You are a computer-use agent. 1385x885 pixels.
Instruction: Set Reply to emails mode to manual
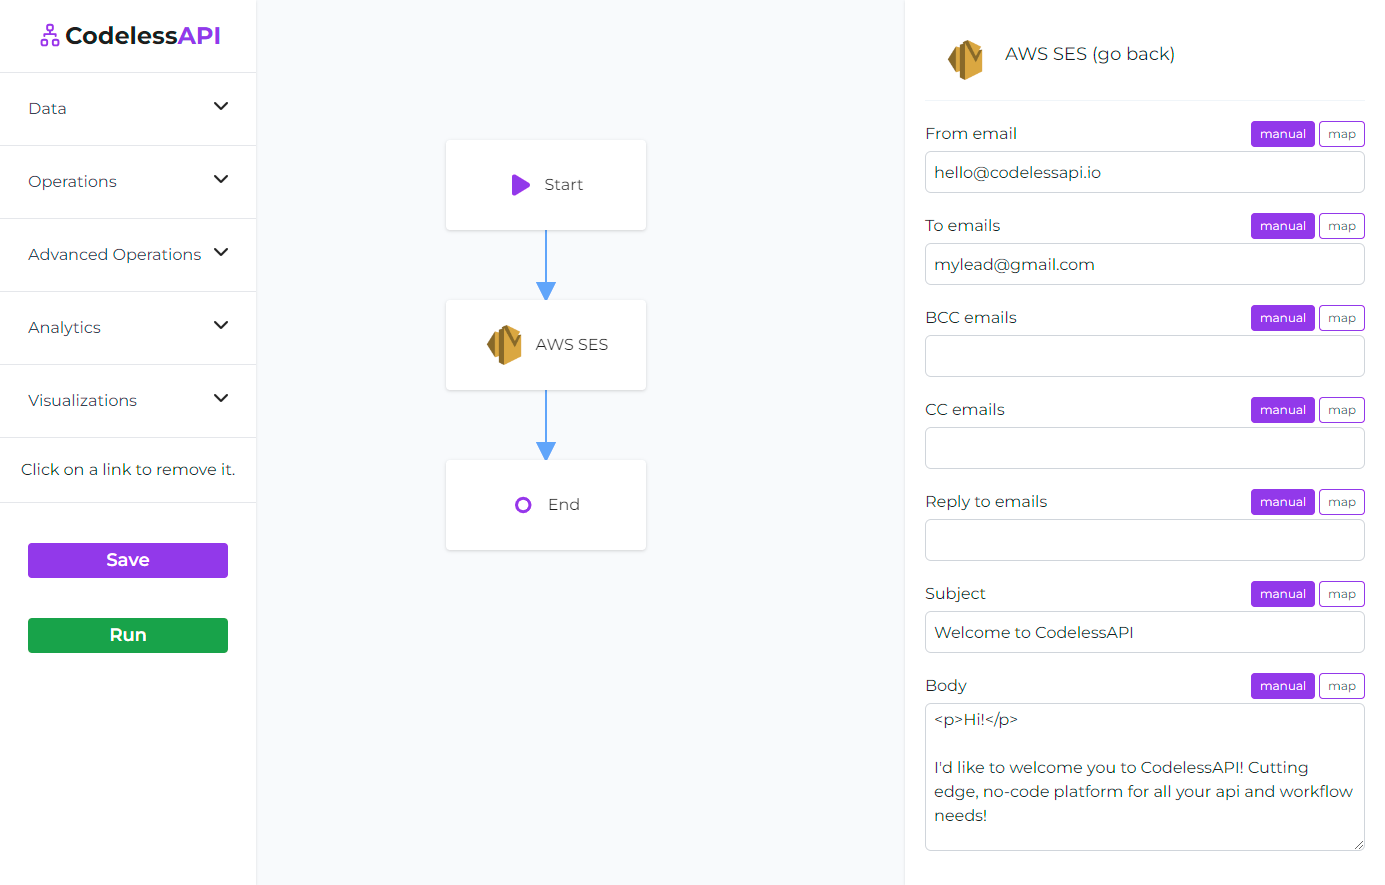click(1282, 502)
